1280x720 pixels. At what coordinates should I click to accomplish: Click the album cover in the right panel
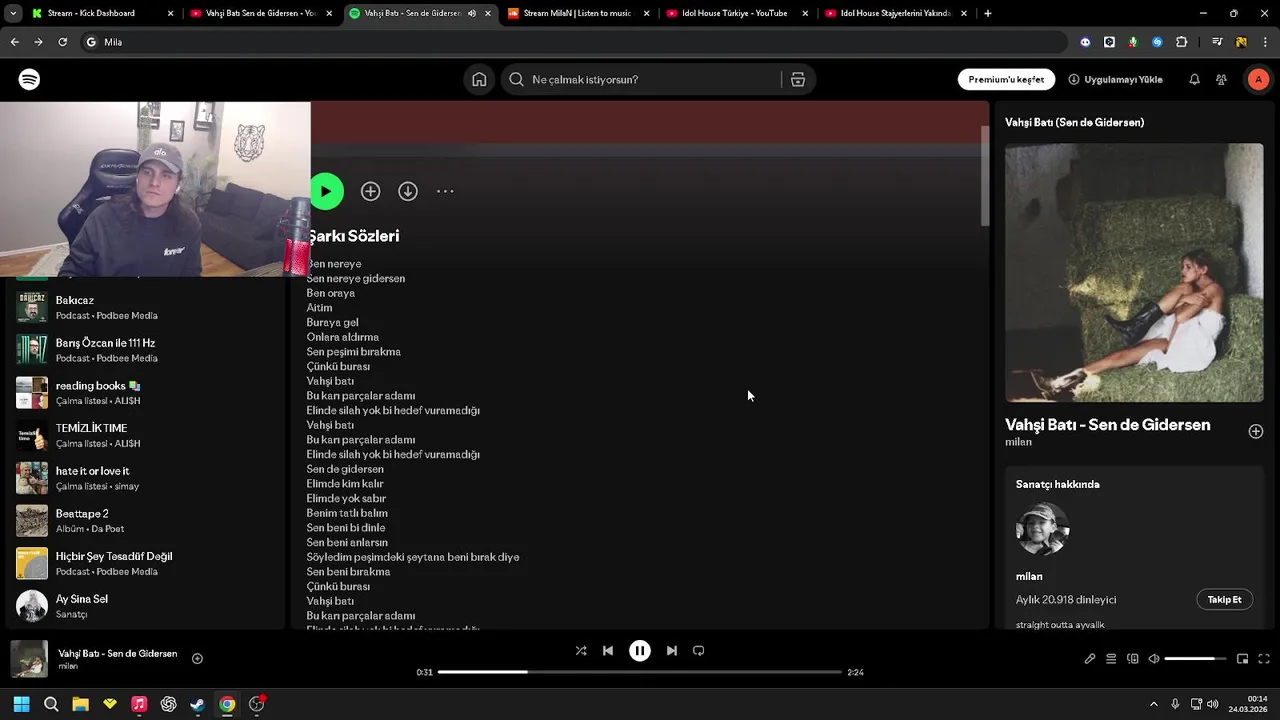coord(1134,272)
